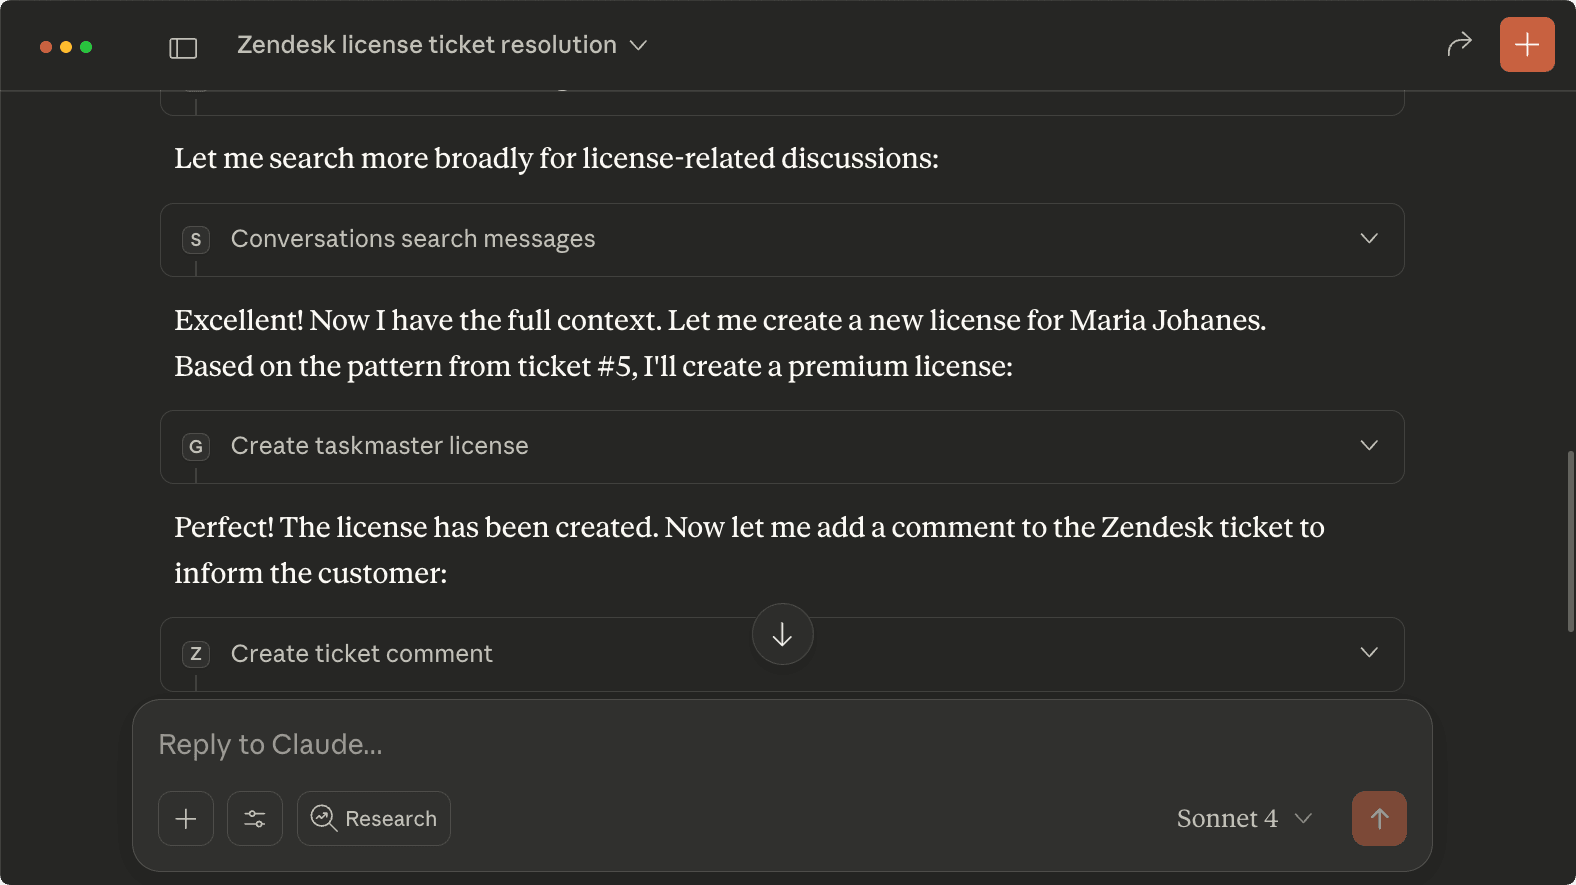Click the scroll-to-bottom arrow button

click(782, 634)
